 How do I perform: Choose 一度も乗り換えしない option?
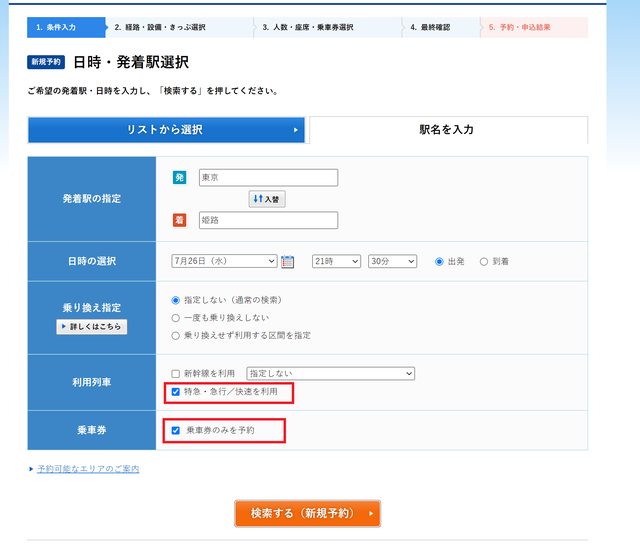point(177,317)
